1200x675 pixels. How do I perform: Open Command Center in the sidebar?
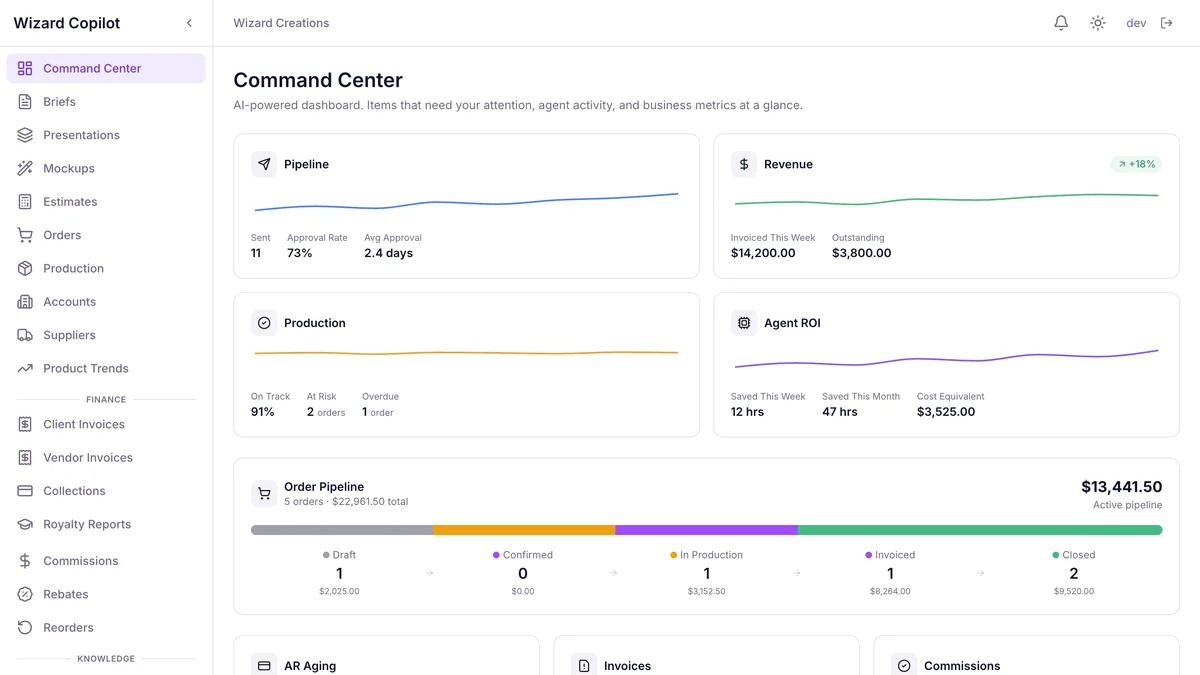pyautogui.click(x=106, y=68)
